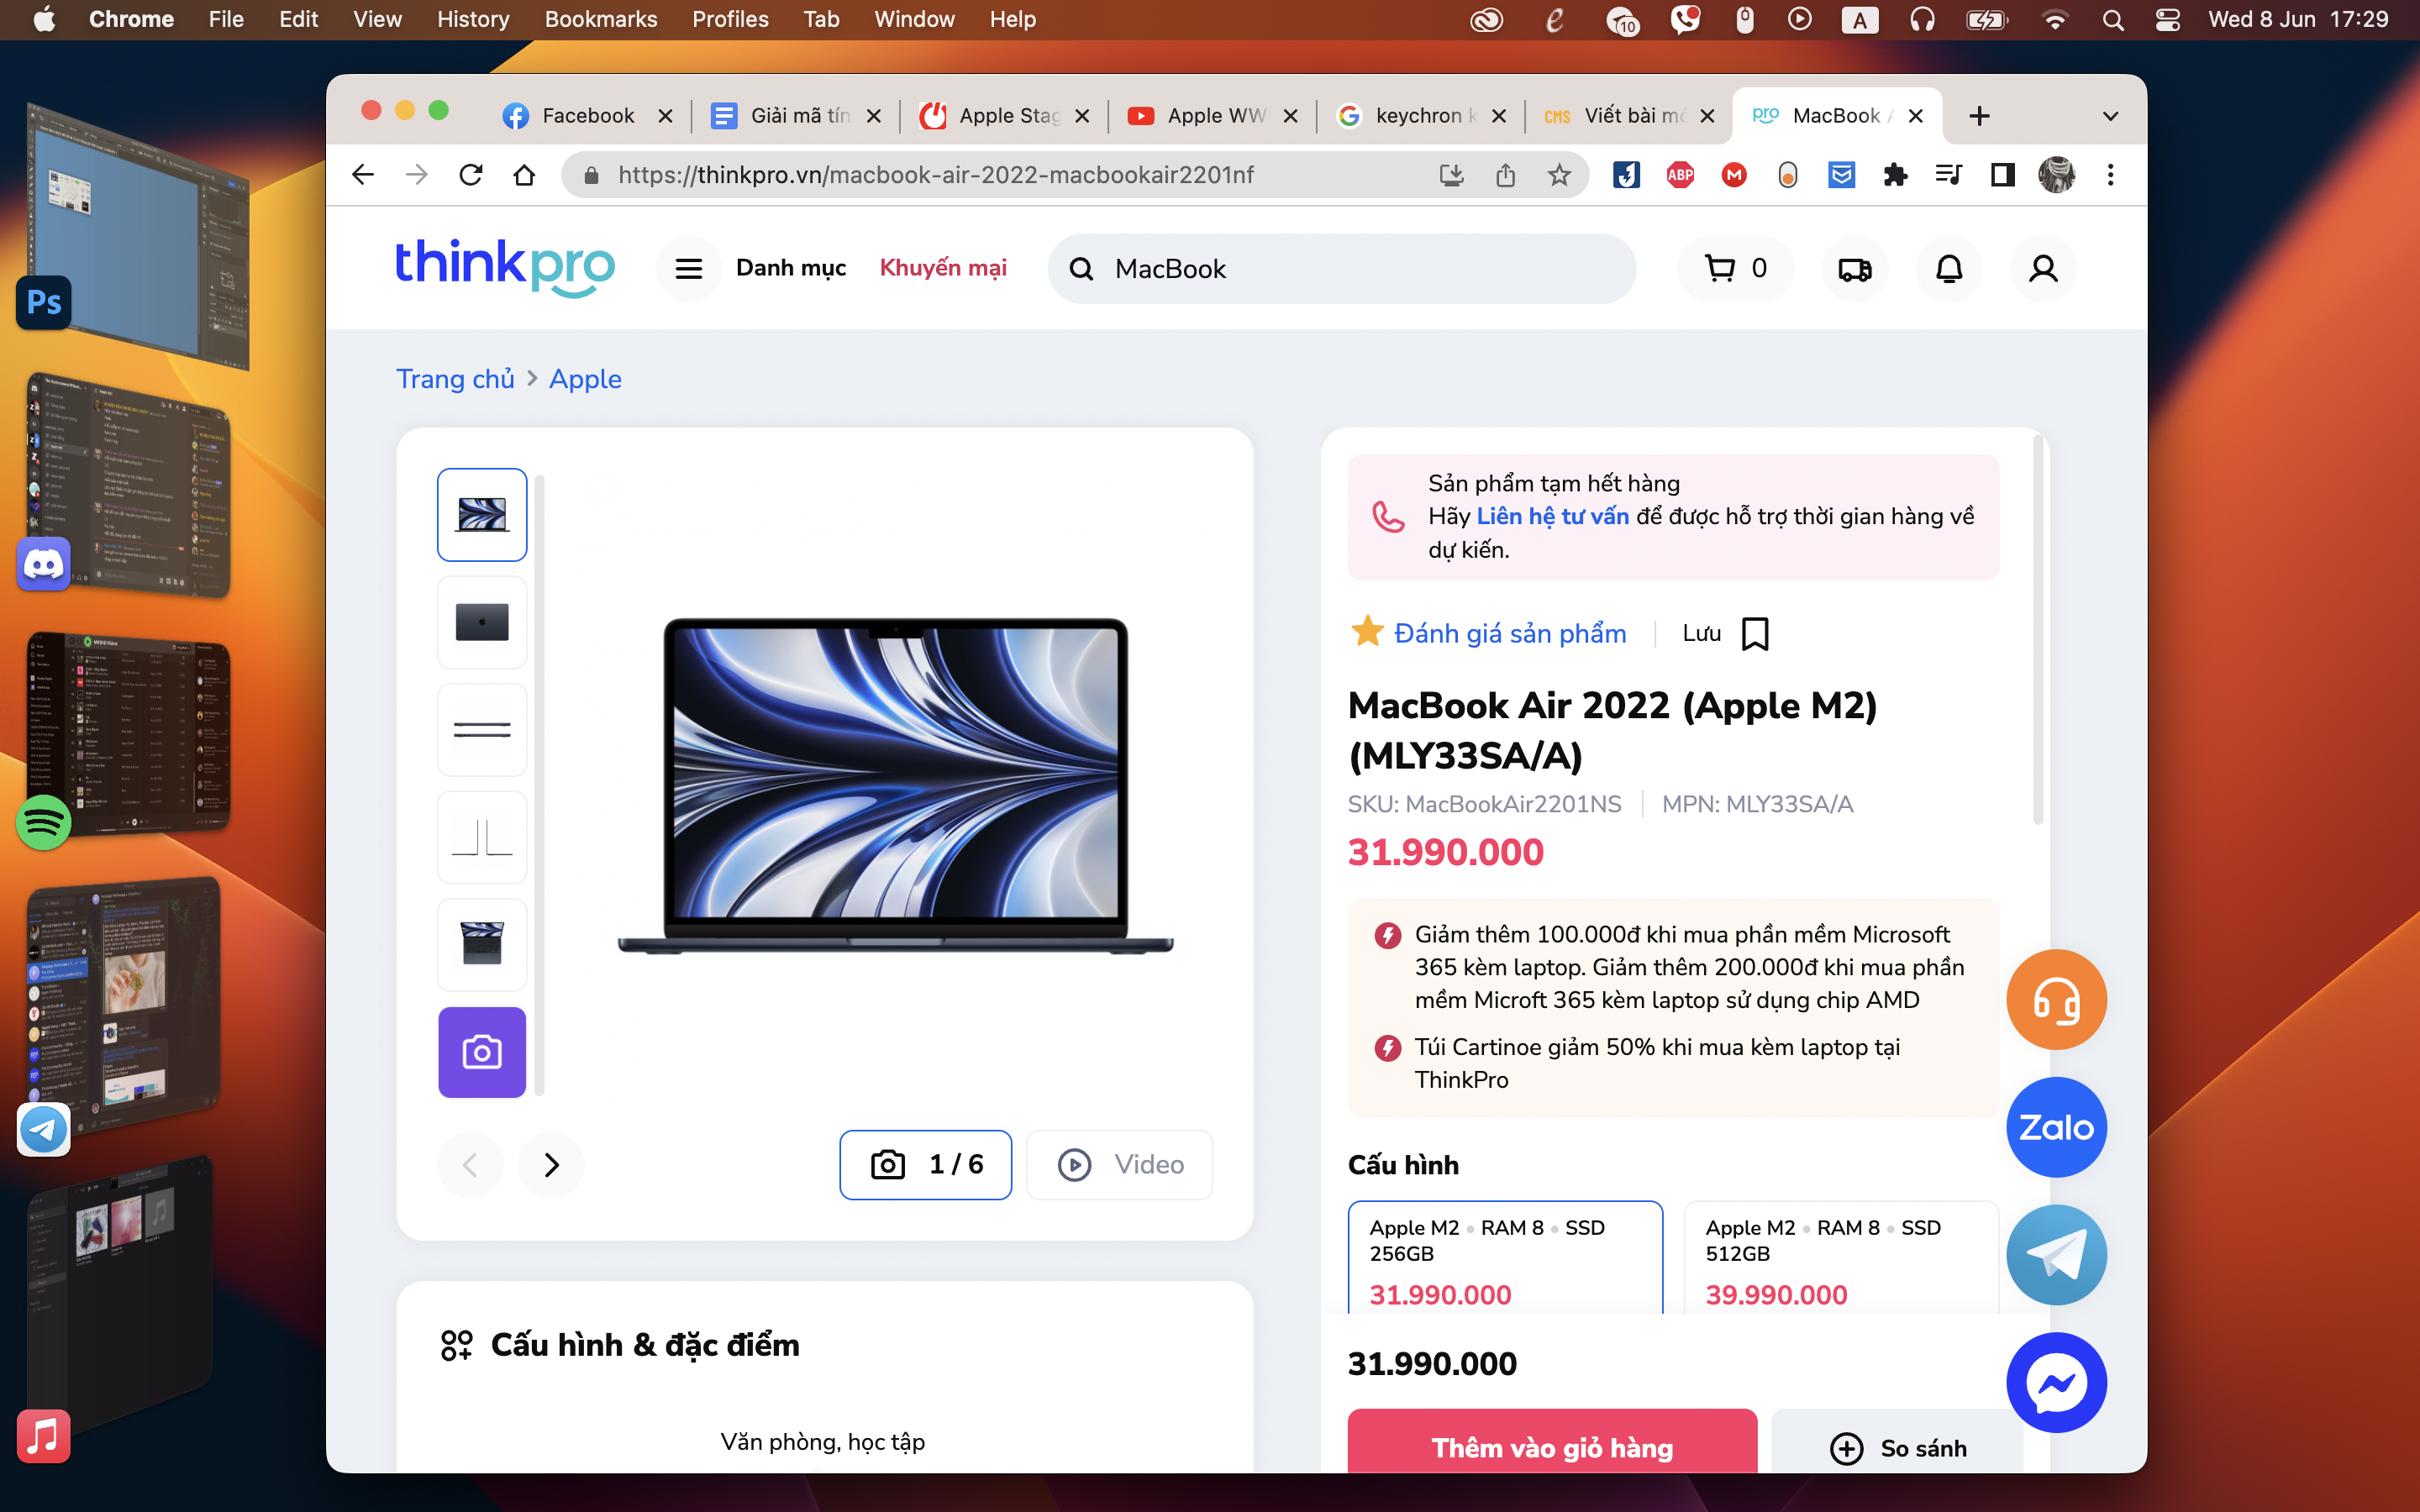Open the Wi-Fi menu in menu bar
Viewport: 2420px width, 1512px height.
2054,20
